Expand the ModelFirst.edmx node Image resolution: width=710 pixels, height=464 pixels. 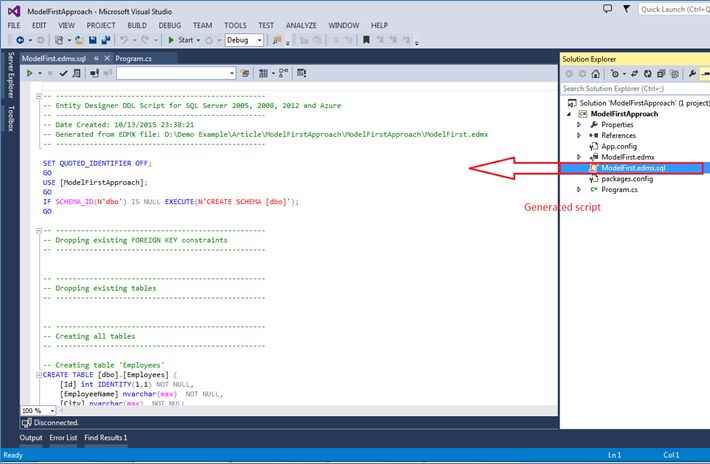click(x=579, y=157)
